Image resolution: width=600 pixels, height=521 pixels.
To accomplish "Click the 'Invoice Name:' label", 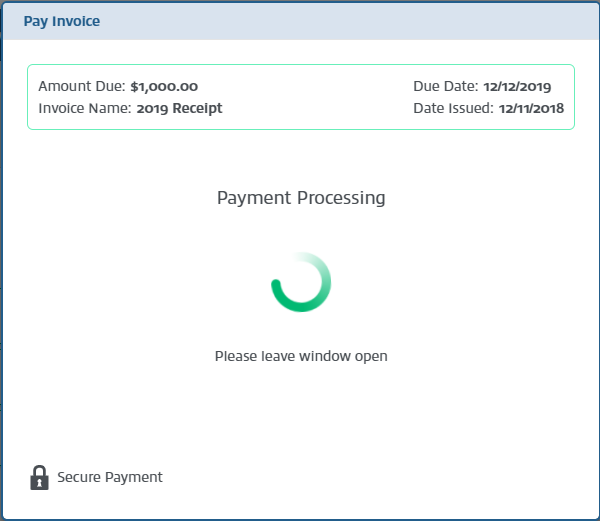I will [85, 108].
